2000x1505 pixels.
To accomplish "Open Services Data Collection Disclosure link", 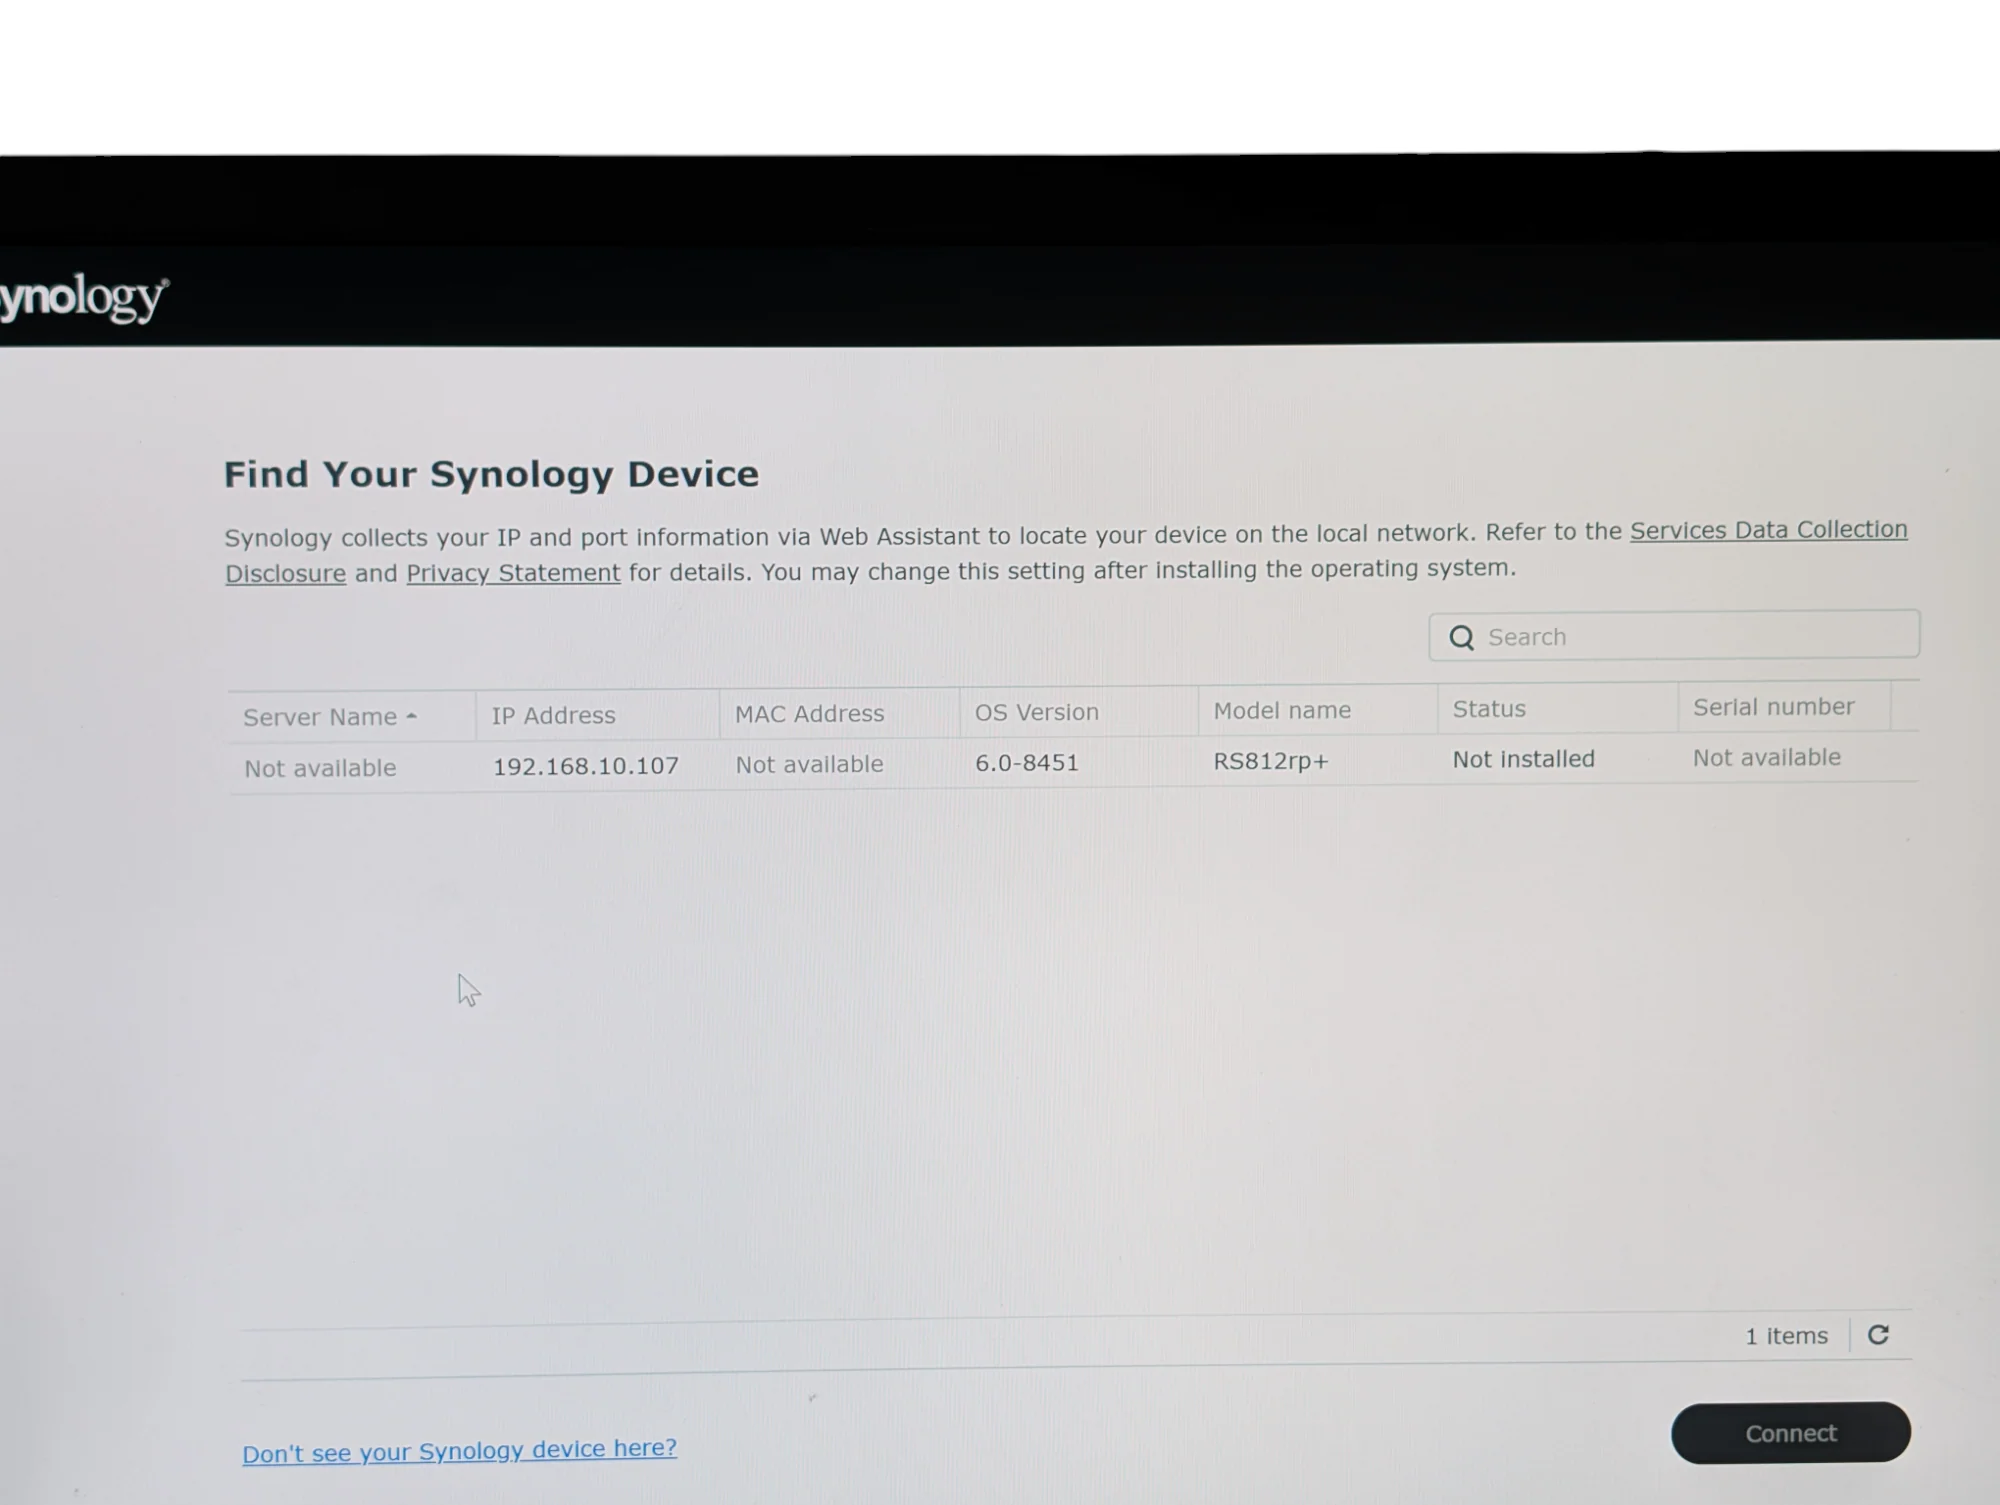I will (x=1768, y=530).
